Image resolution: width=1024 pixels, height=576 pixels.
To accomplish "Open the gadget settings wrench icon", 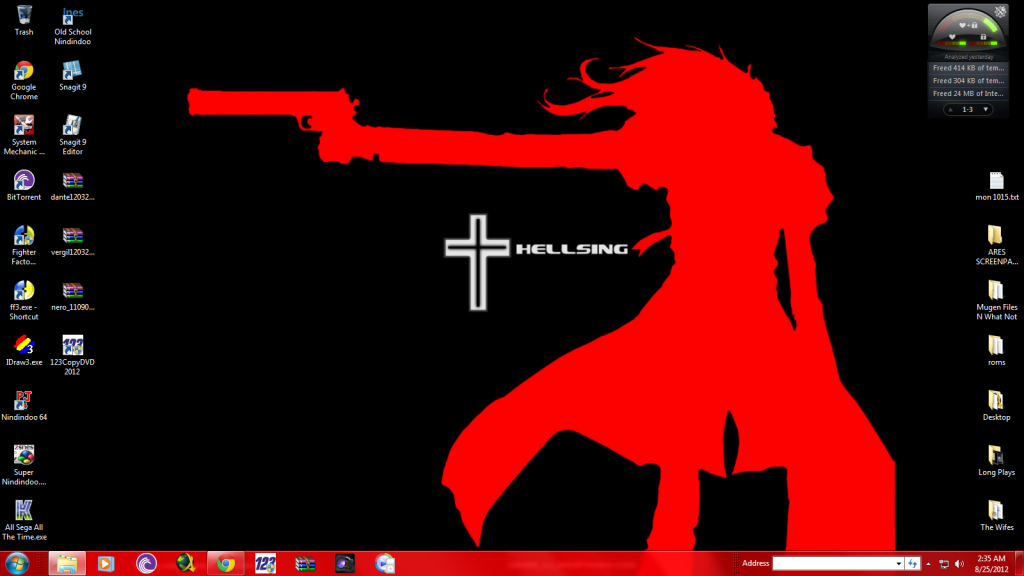I will (x=1000, y=12).
